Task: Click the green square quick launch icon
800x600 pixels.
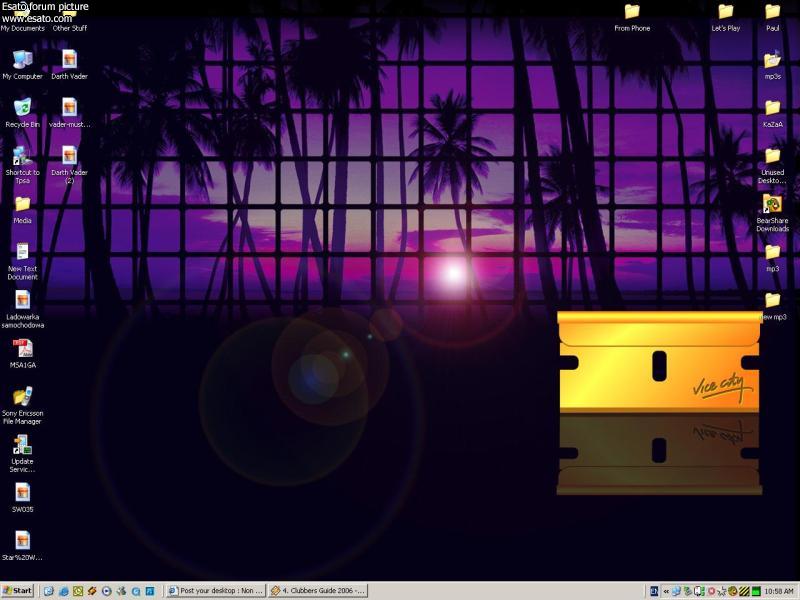Action: pyautogui.click(x=78, y=591)
